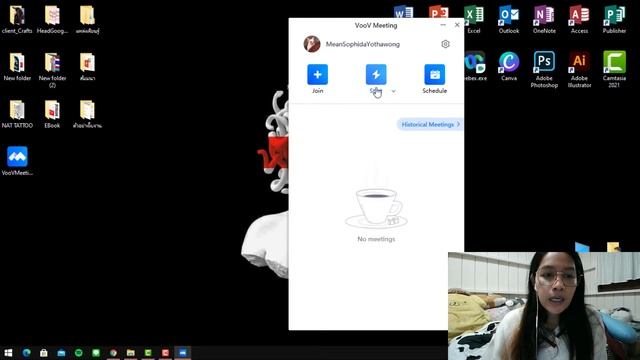Select the EBook folder on desktop
The width and height of the screenshot is (640, 360).
(52, 114)
